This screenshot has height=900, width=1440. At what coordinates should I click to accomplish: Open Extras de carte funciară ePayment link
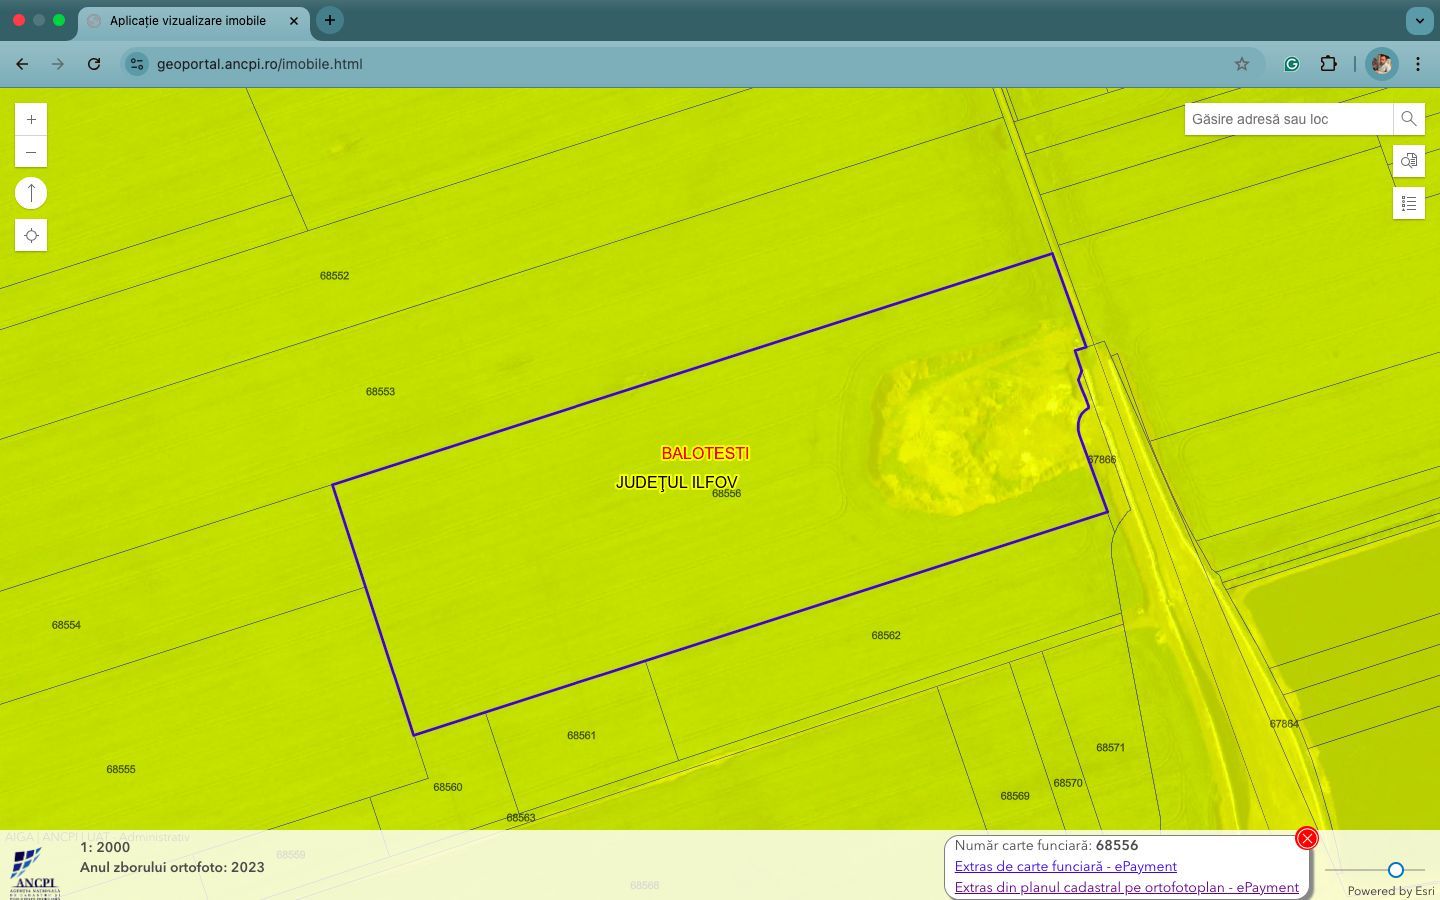(1065, 867)
